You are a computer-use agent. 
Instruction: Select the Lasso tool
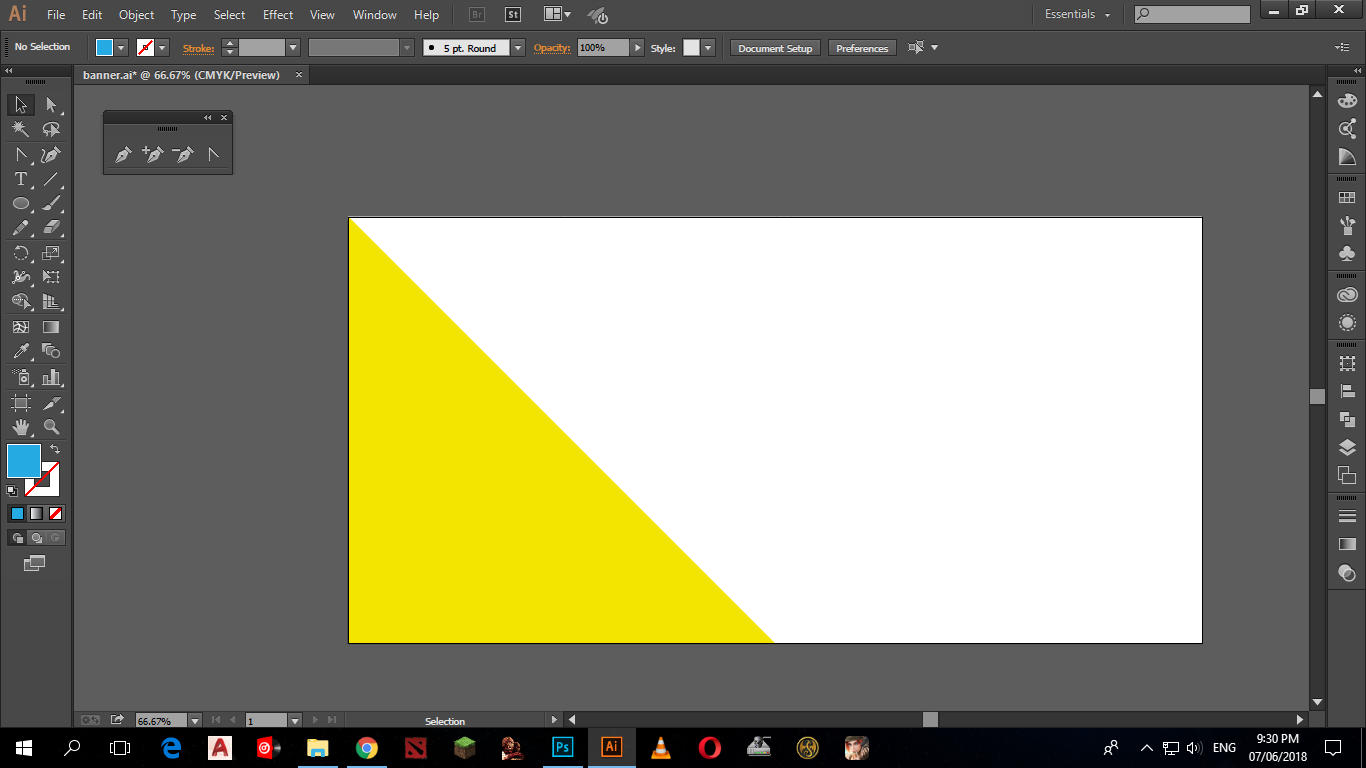click(51, 129)
